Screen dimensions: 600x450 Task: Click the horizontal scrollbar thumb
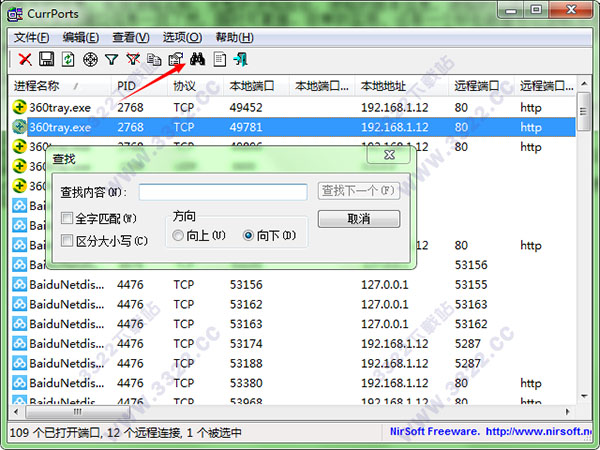point(78,412)
